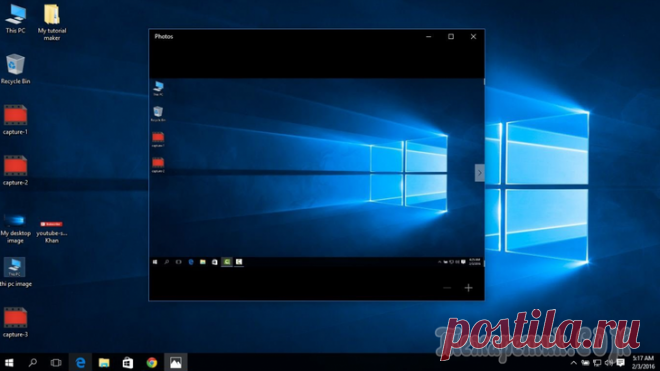Open the Windows Store from taskbar
The height and width of the screenshot is (371, 660).
128,362
